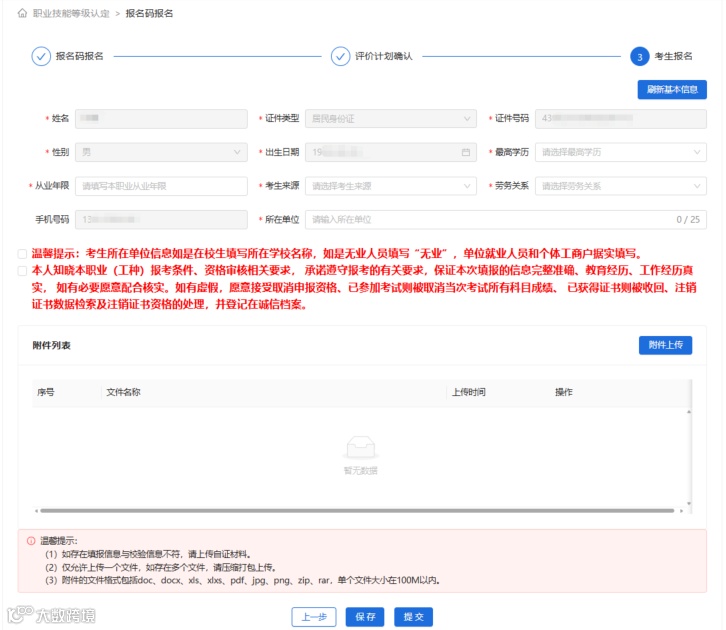This screenshot has width=726, height=630.
Task: Open the 性别 dropdown
Action: [161, 152]
